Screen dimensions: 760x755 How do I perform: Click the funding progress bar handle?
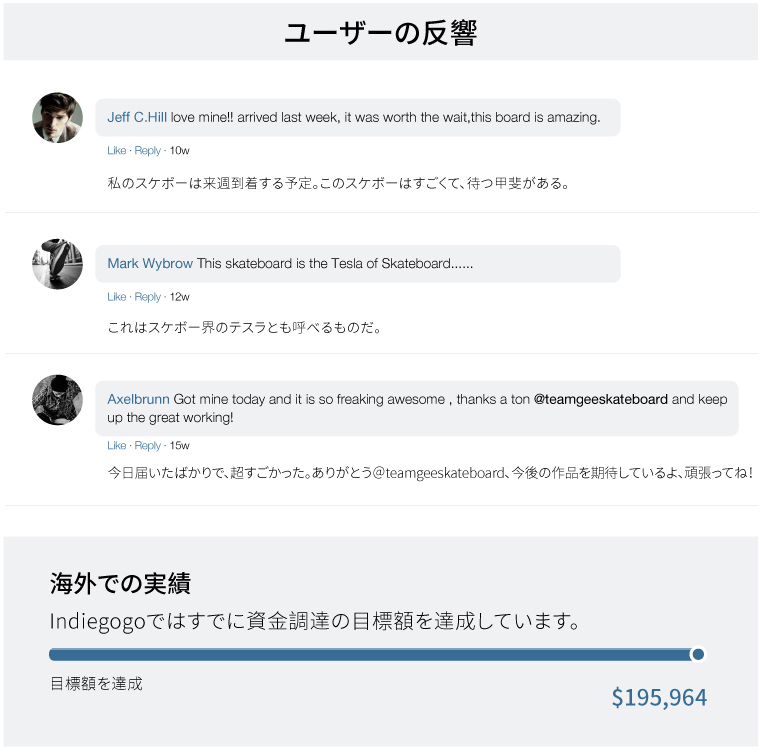pyautogui.click(x=698, y=654)
